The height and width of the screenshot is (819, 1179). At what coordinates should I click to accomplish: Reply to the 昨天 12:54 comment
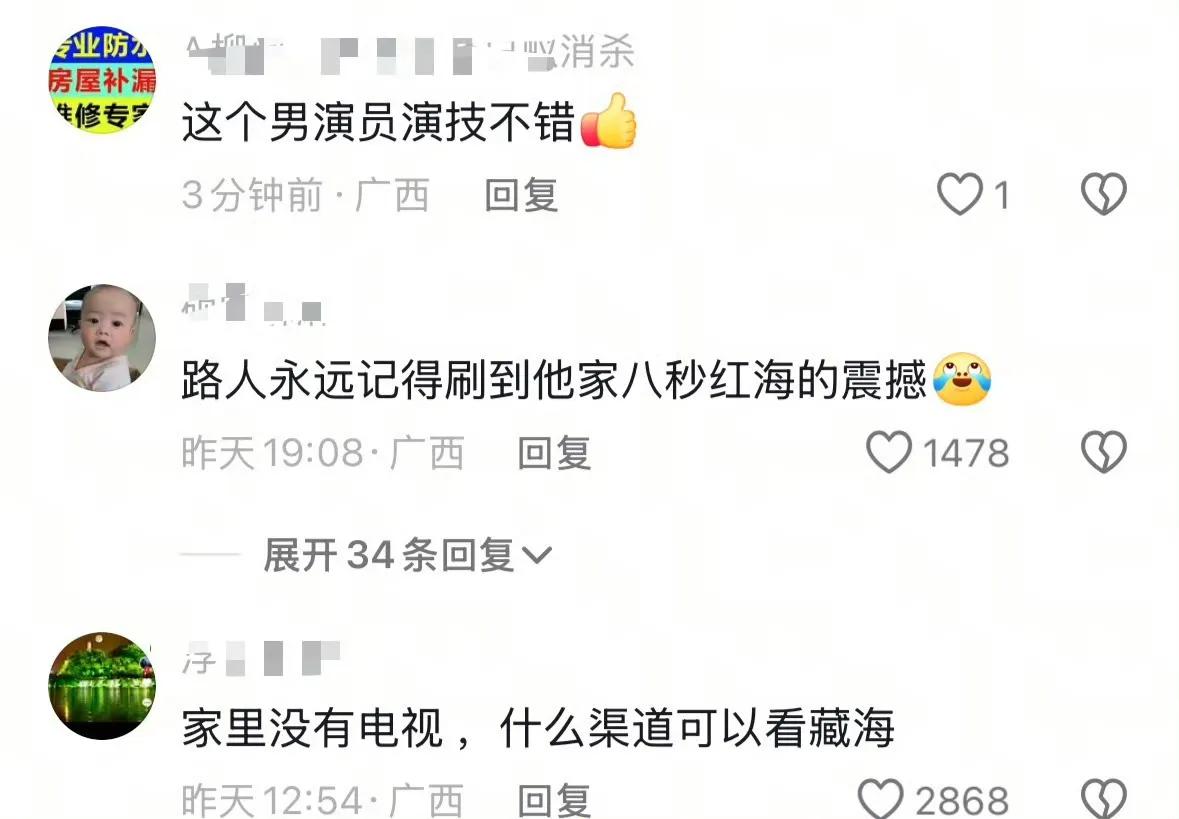pyautogui.click(x=554, y=800)
